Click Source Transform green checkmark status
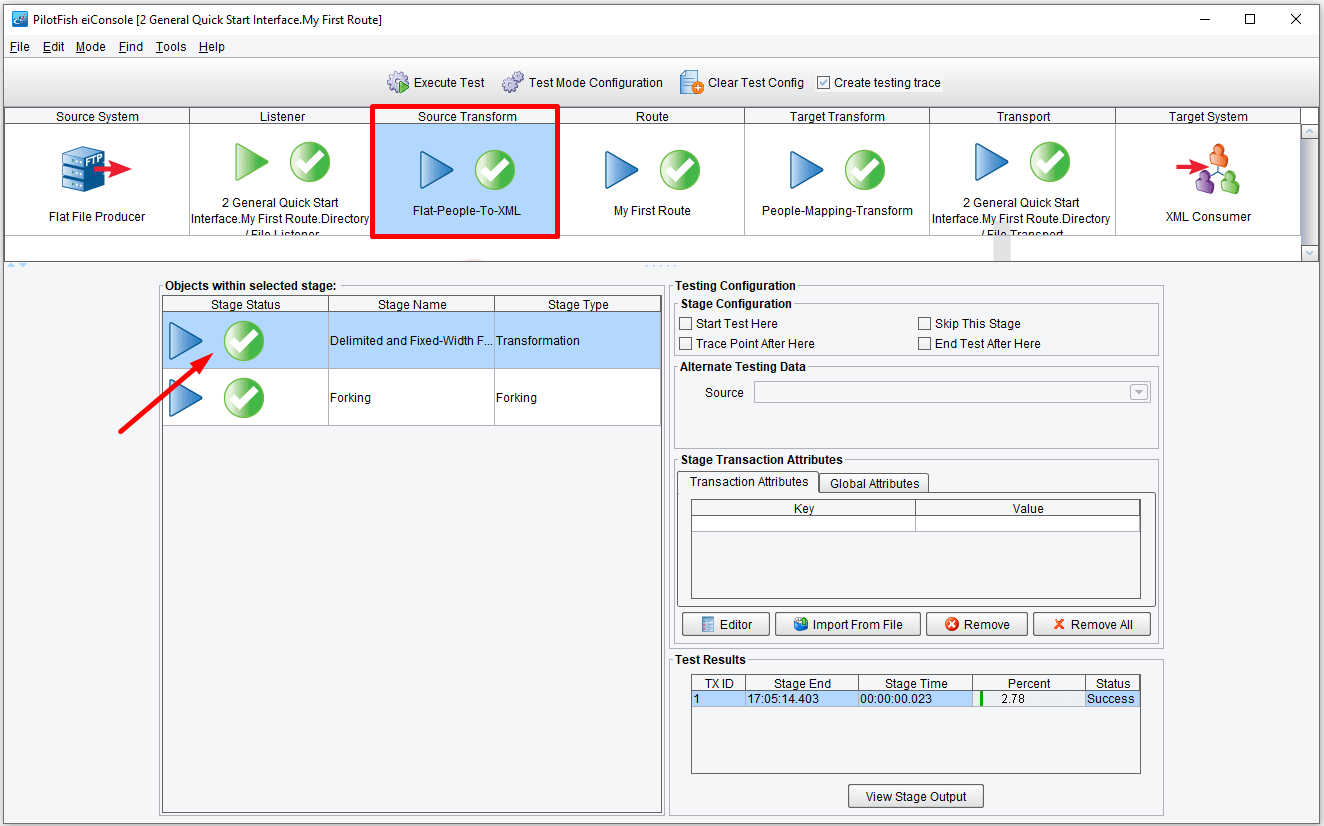The width and height of the screenshot is (1324, 826). pos(495,170)
